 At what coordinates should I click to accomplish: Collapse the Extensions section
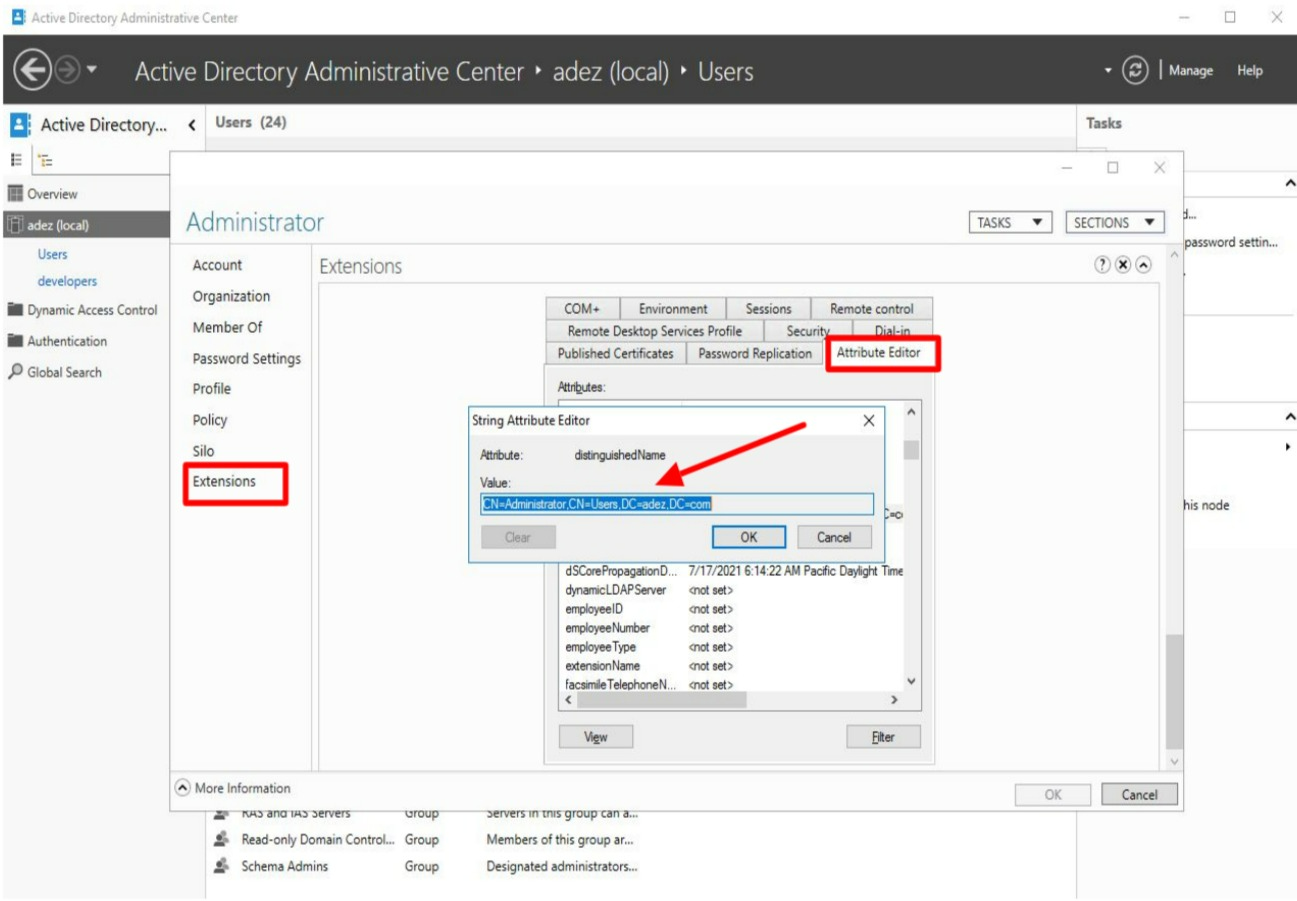coord(1143,265)
